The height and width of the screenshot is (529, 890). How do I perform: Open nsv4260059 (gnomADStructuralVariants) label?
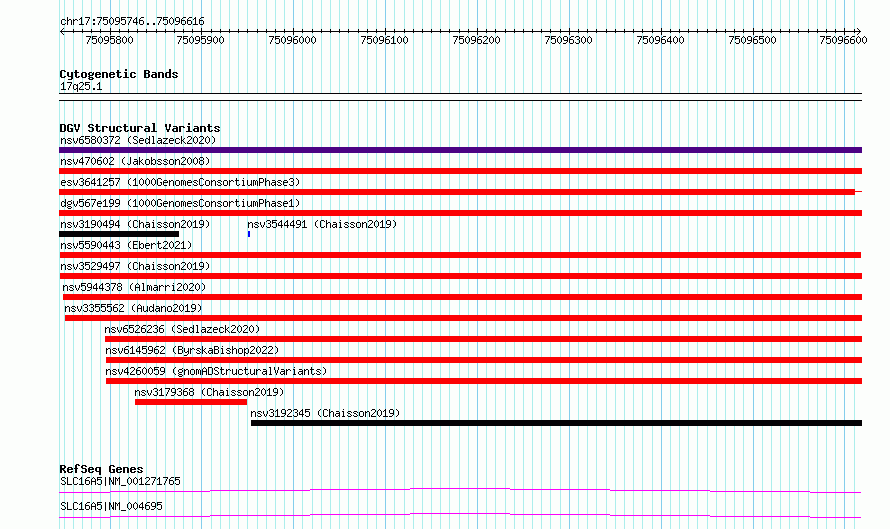pyautogui.click(x=216, y=371)
